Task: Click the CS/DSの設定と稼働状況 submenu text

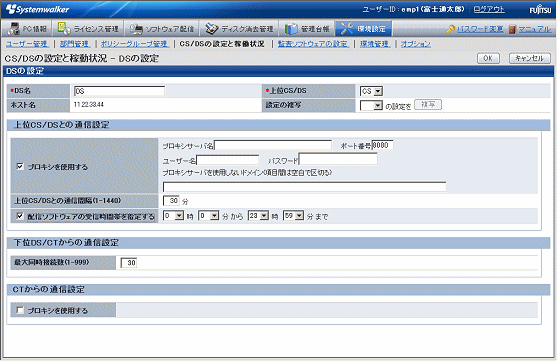Action: click(x=222, y=44)
